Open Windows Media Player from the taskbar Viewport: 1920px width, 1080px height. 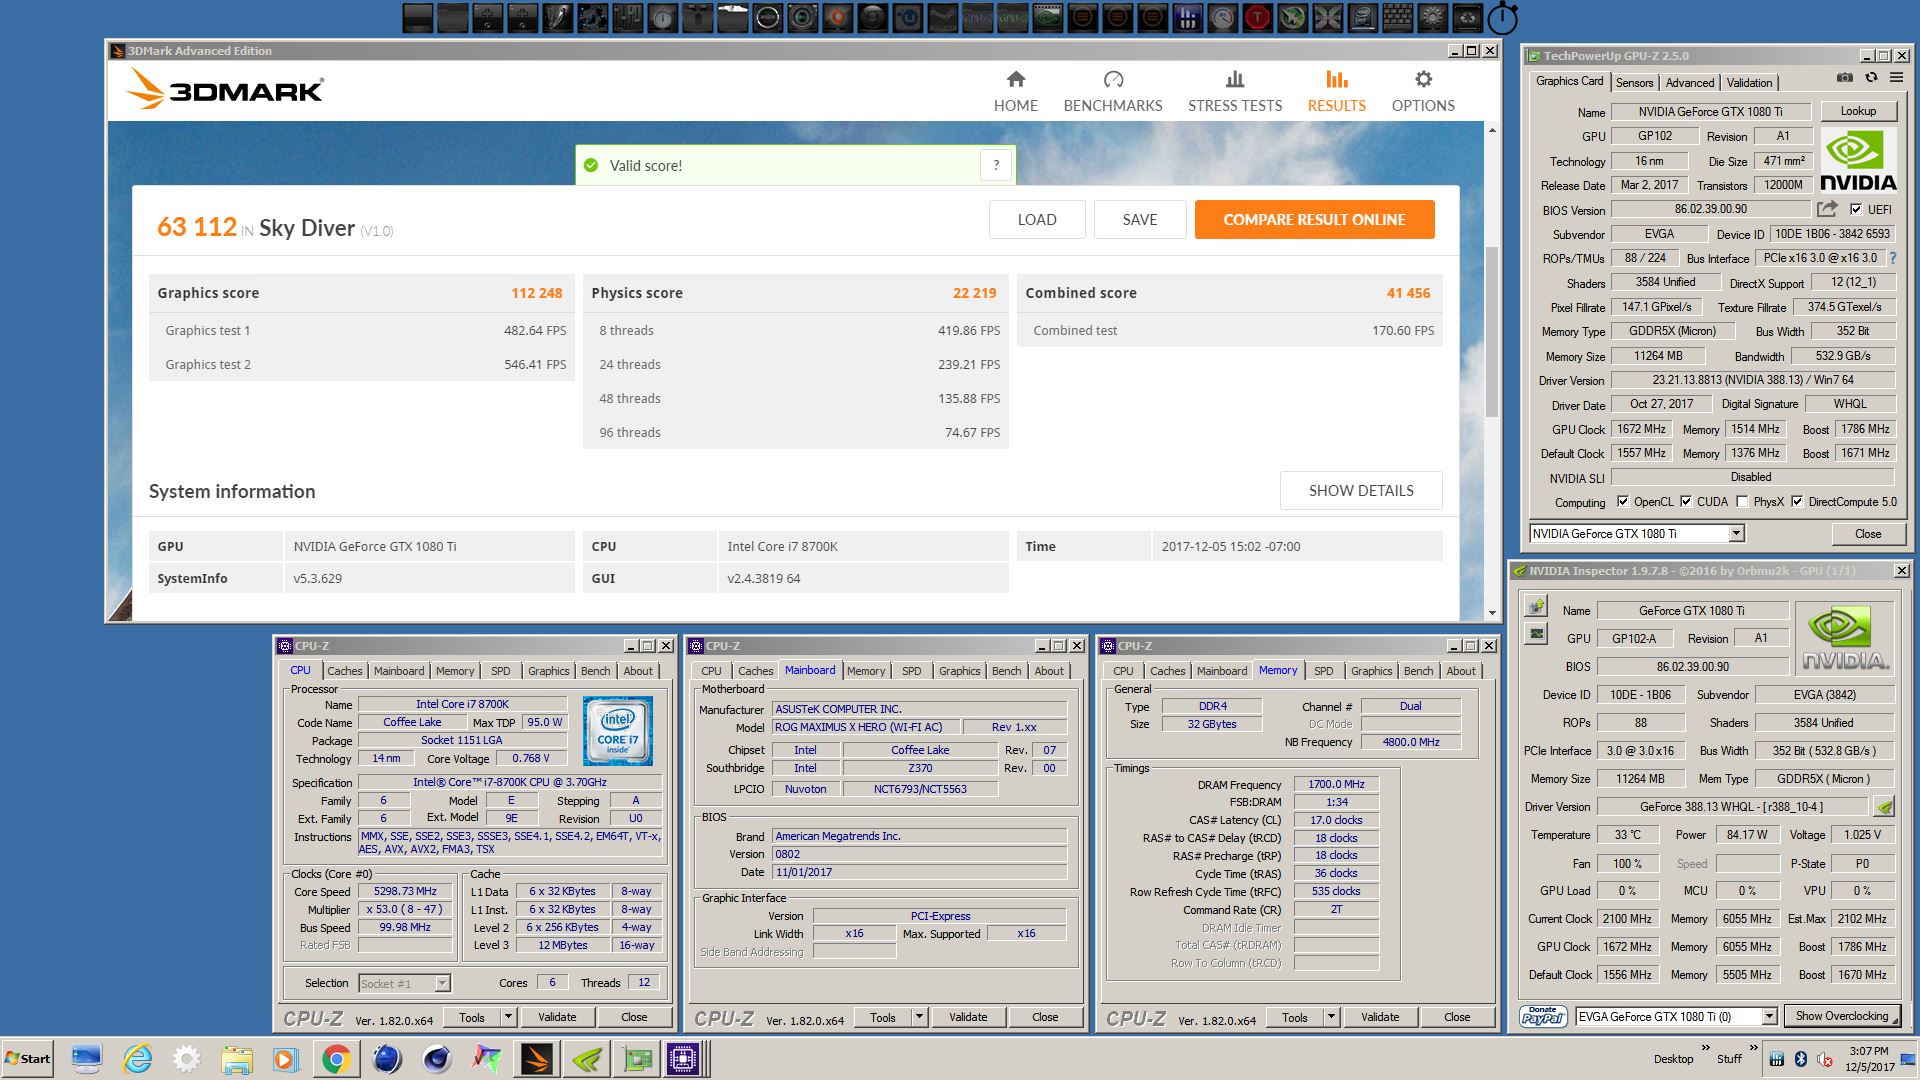pos(285,1059)
